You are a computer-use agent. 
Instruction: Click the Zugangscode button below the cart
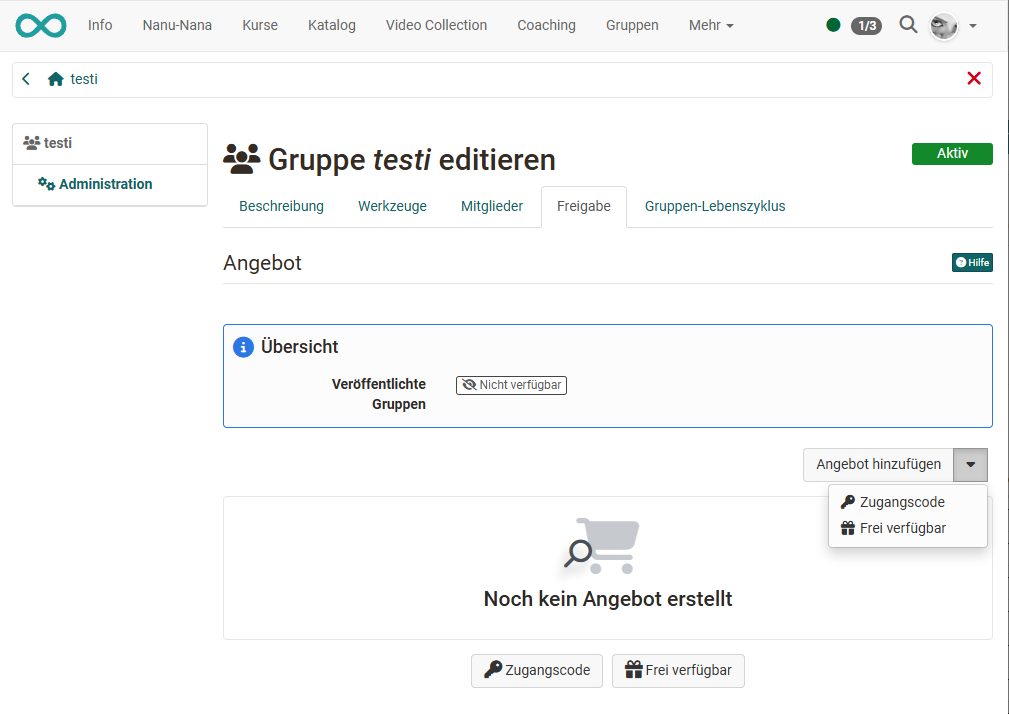[537, 670]
